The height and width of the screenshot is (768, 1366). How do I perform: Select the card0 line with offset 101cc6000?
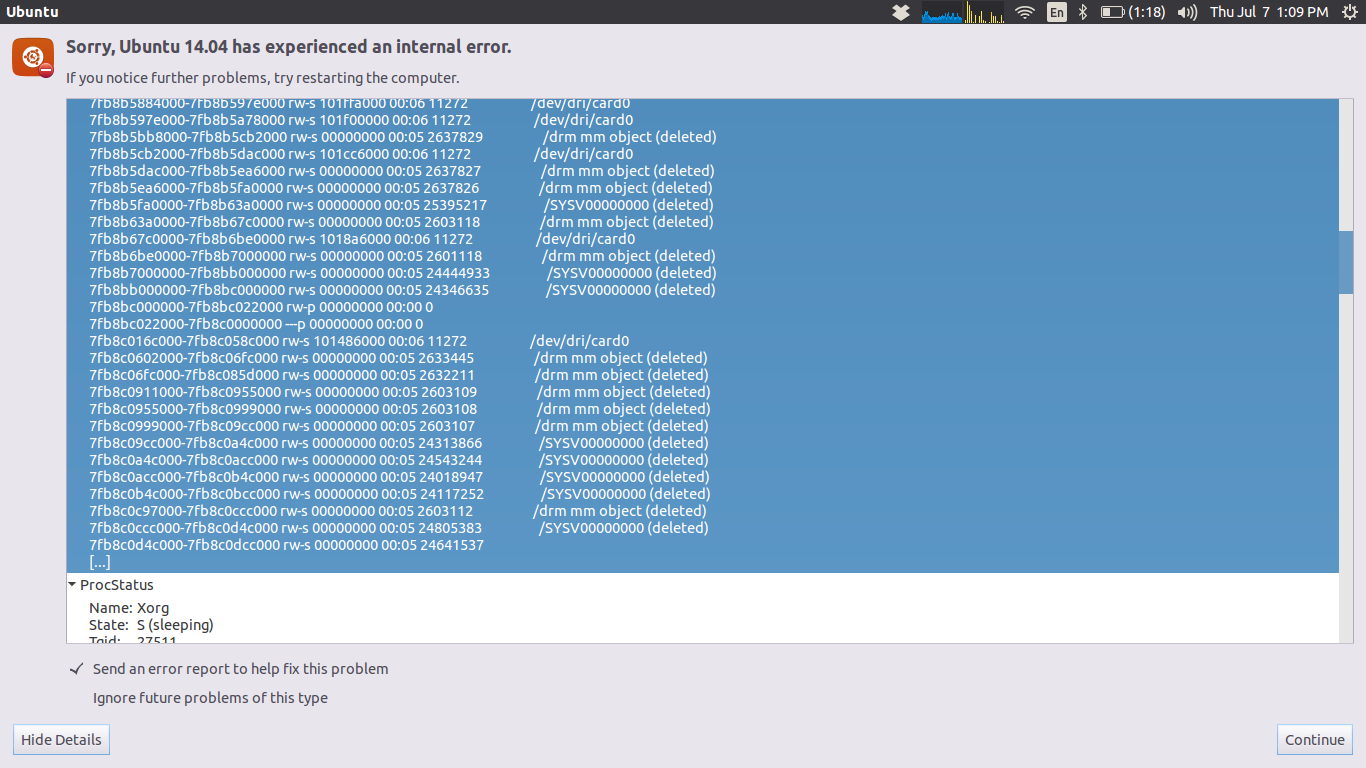[x=361, y=154]
